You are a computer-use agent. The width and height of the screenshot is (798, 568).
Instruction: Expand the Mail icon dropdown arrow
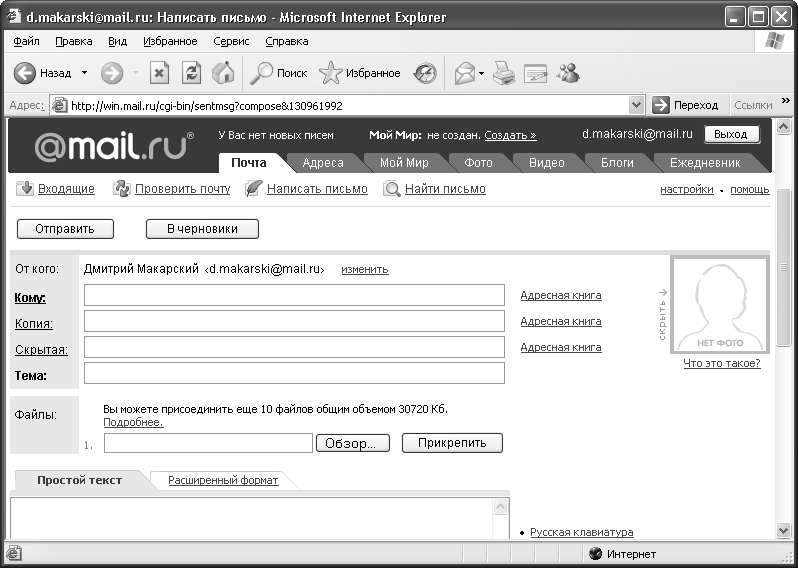(x=481, y=73)
